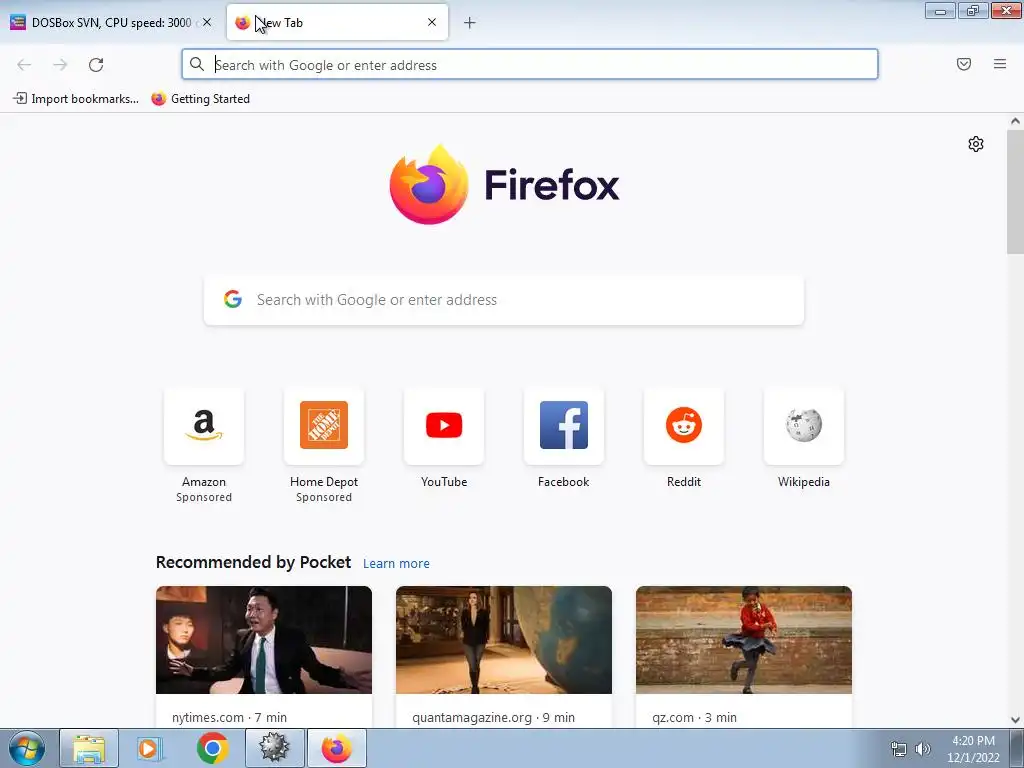Open the Facebook shortcut tile
1024x768 pixels.
pos(564,426)
